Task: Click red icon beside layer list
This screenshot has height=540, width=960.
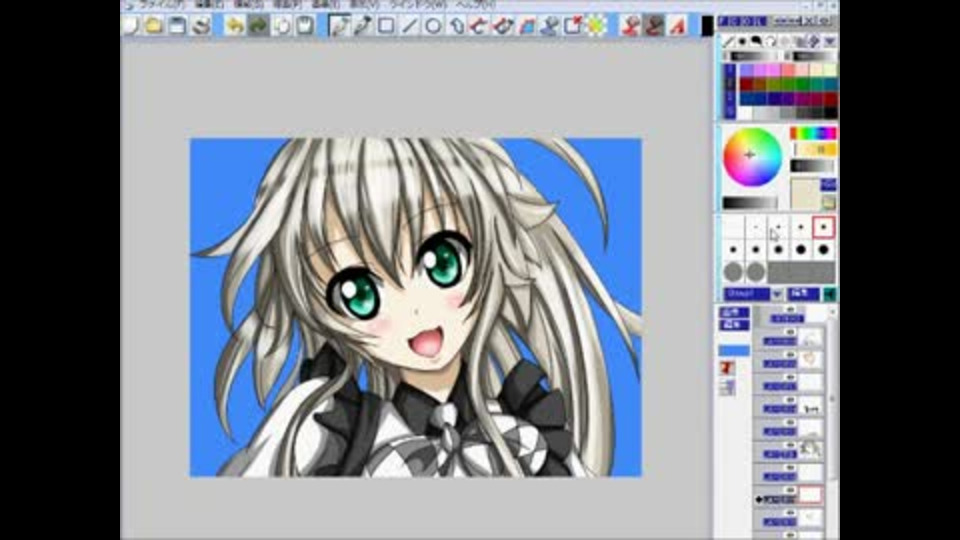Action: 727,368
